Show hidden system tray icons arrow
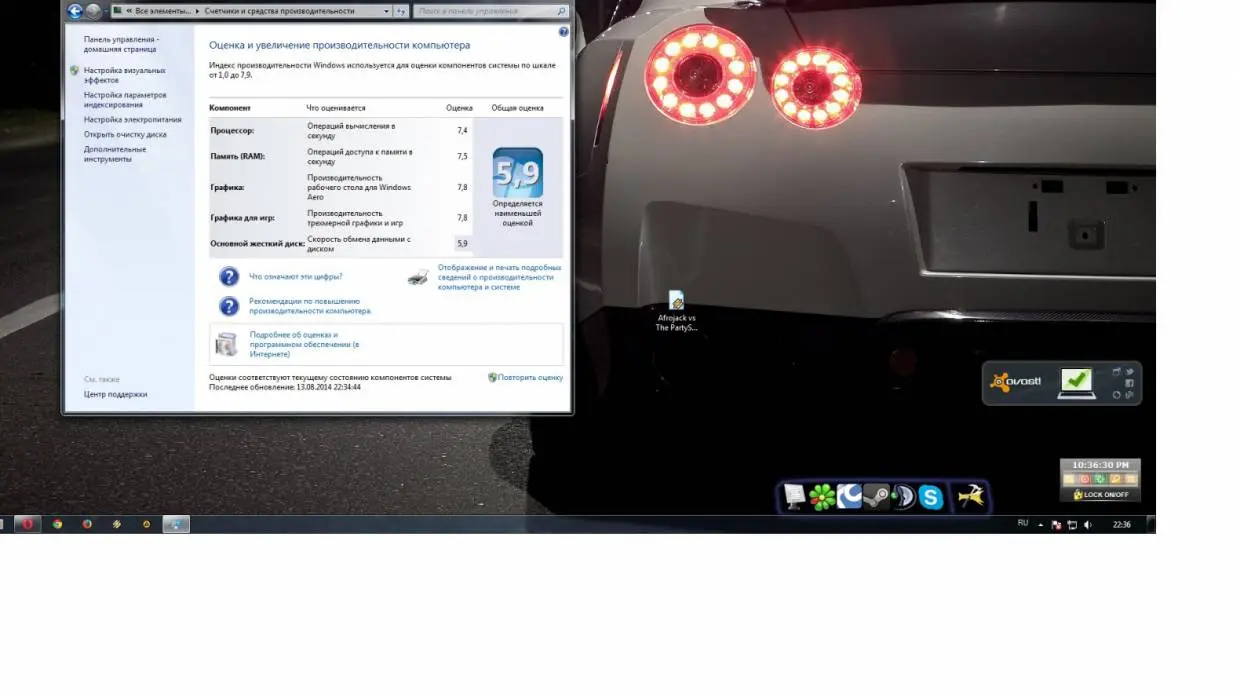The width and height of the screenshot is (1240, 698). (1040, 524)
